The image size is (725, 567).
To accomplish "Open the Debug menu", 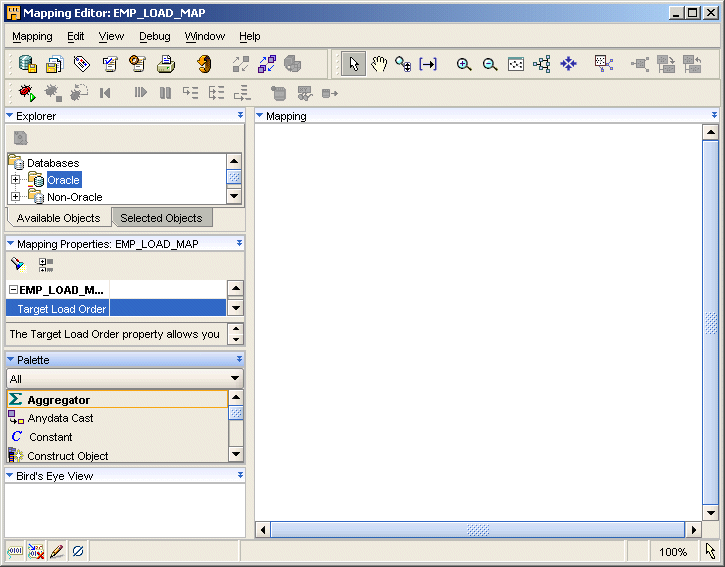I will tap(154, 36).
